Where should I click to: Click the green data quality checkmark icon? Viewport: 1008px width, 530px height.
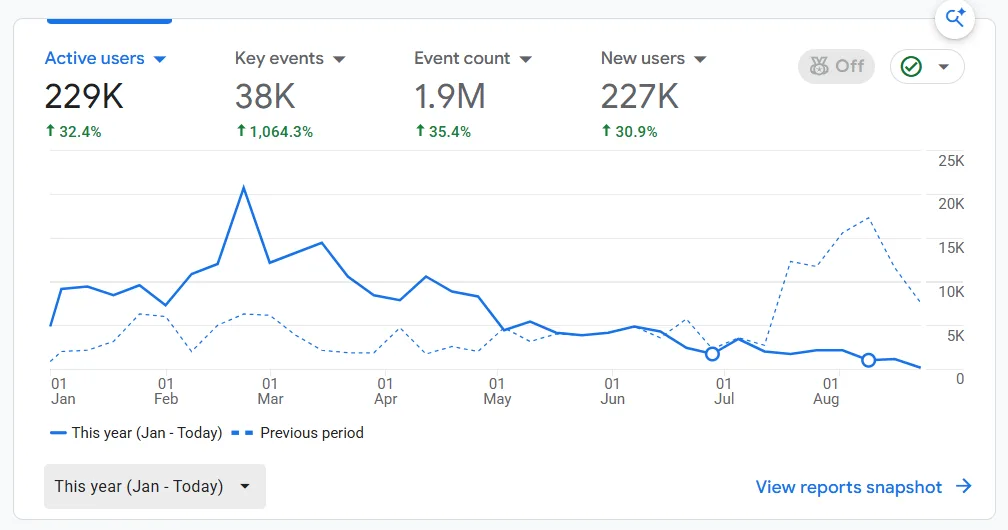pyautogui.click(x=911, y=66)
